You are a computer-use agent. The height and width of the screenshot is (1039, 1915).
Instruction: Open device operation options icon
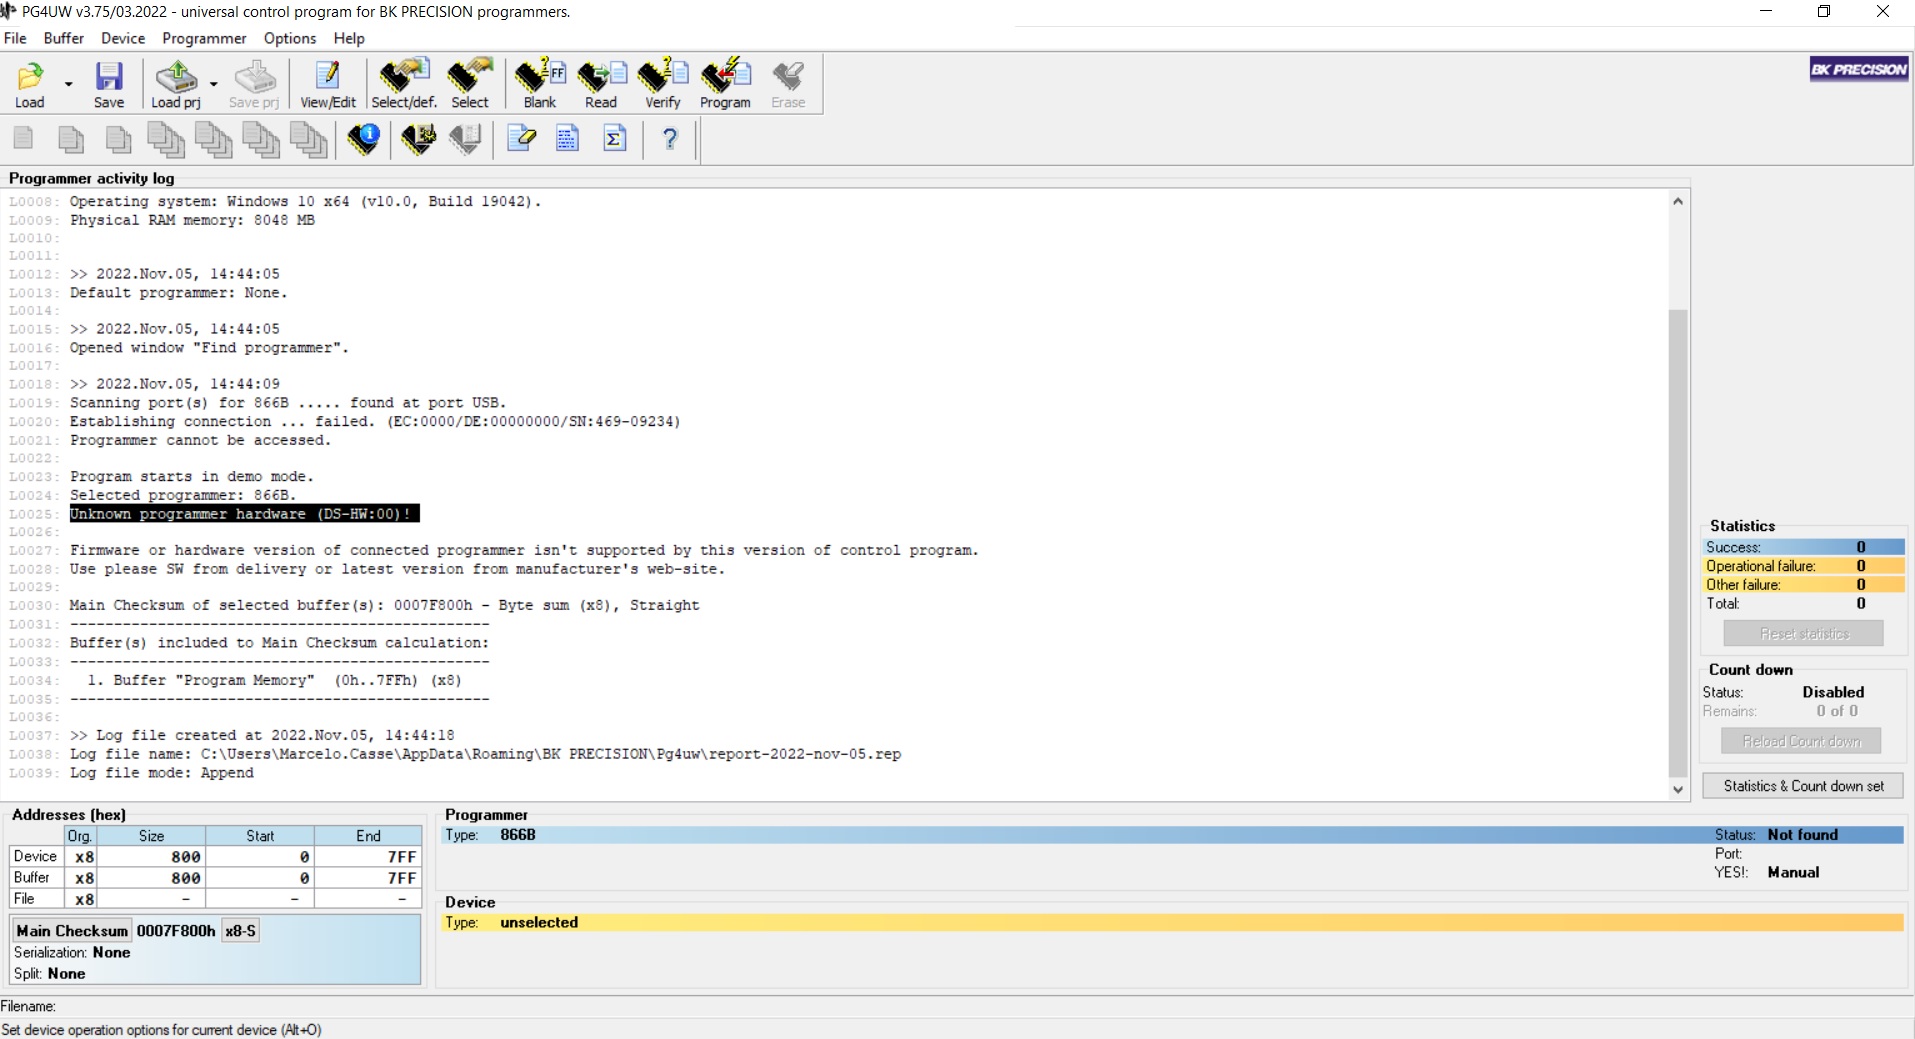click(418, 139)
